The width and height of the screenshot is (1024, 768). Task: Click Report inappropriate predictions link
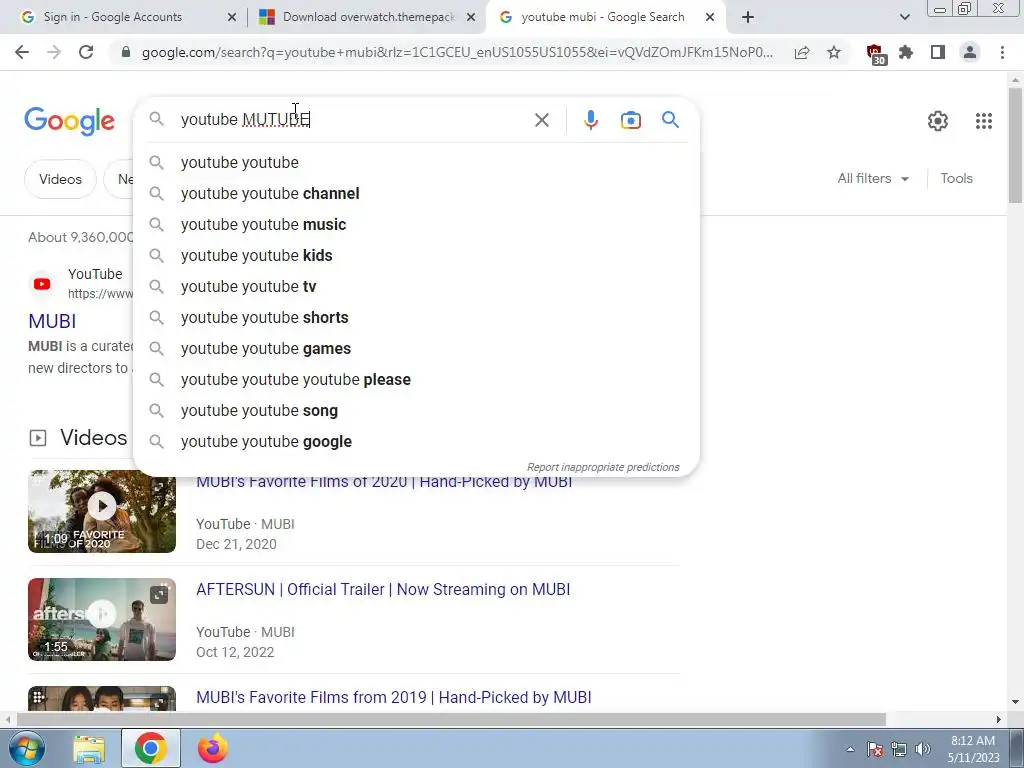603,467
